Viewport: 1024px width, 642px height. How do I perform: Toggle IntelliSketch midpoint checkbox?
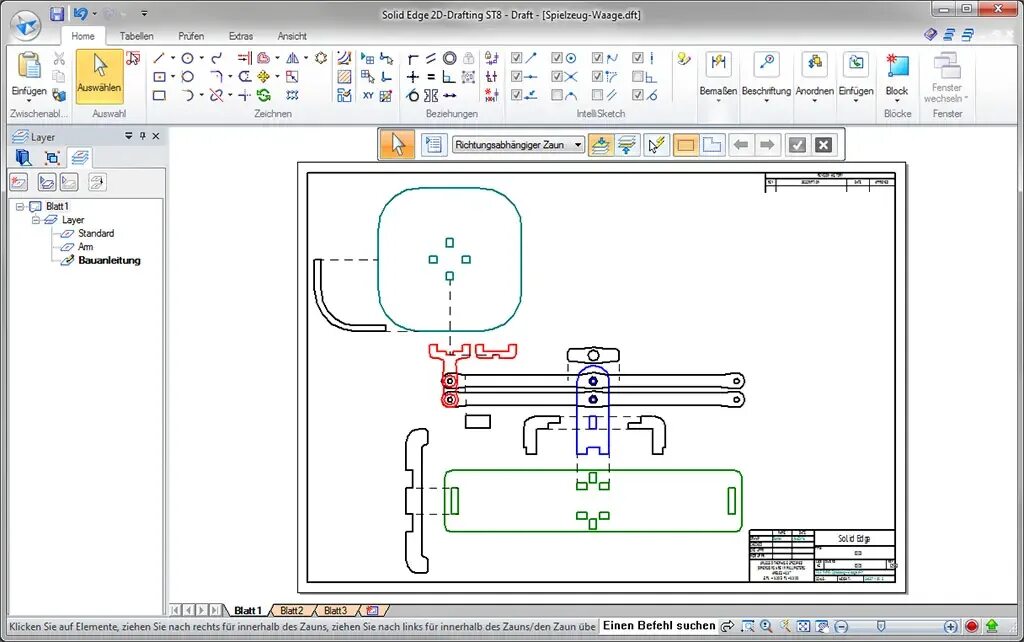click(x=516, y=77)
